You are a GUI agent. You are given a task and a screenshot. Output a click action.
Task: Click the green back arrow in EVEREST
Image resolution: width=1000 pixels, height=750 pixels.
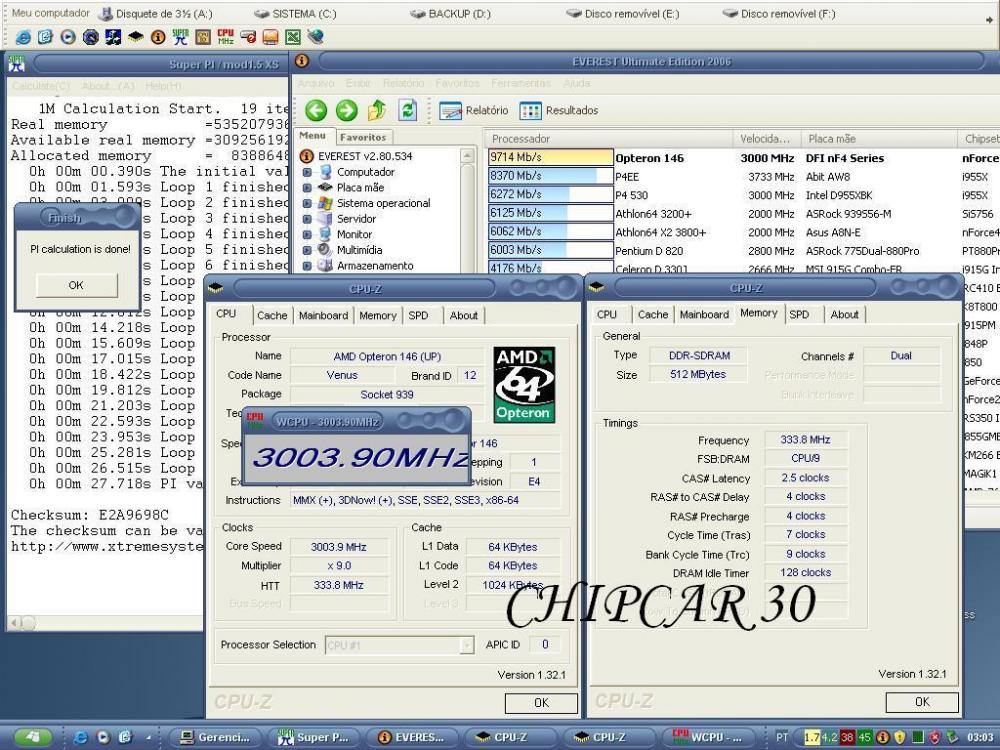point(317,111)
